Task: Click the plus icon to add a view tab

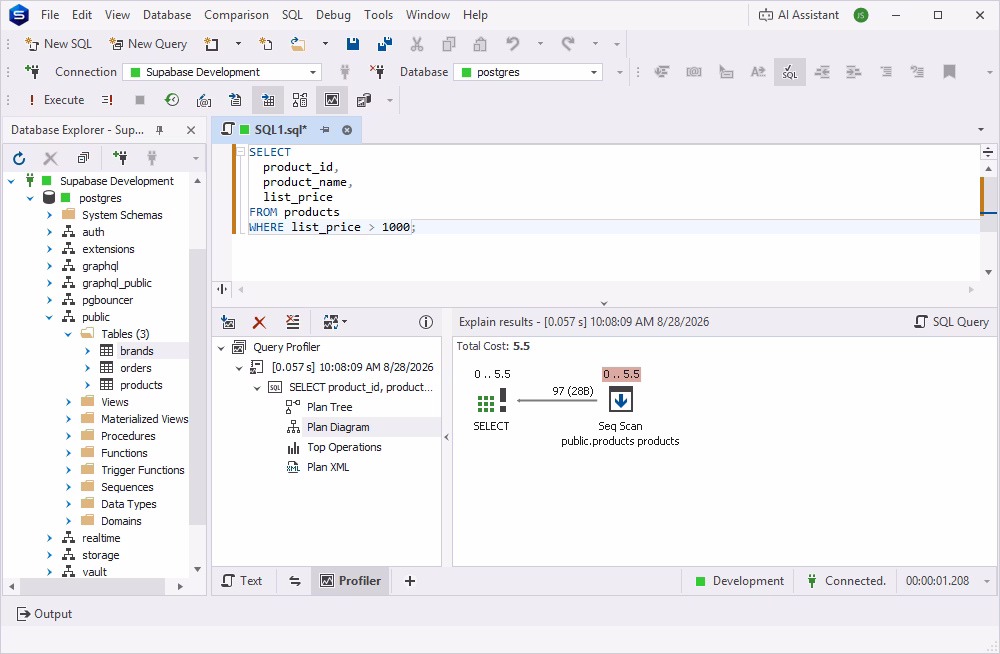Action: [410, 581]
